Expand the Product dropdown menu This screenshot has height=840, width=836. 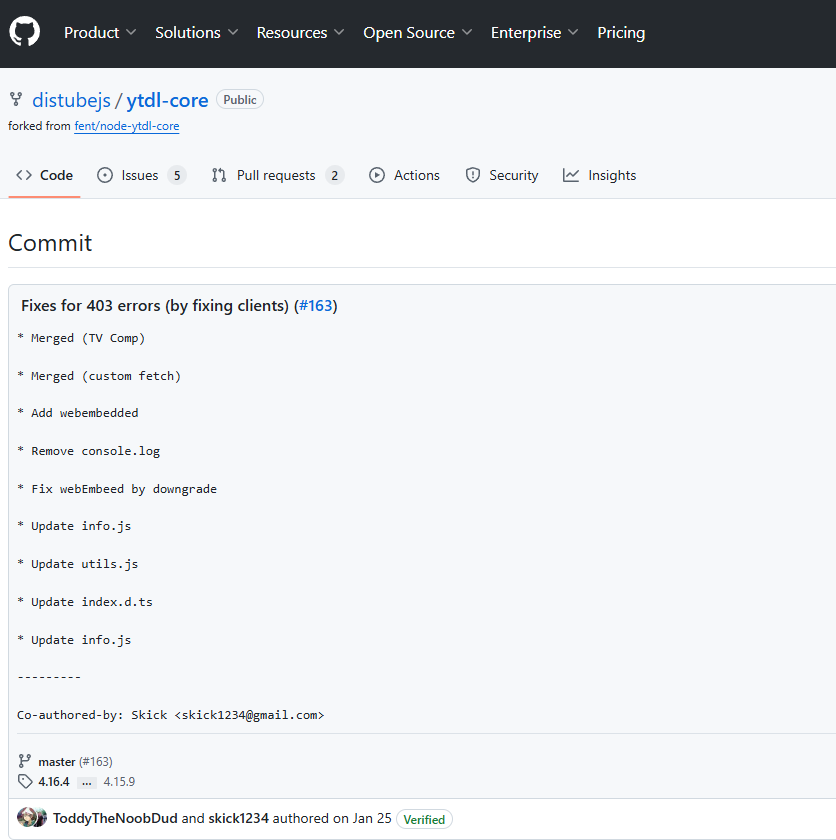[x=100, y=33]
